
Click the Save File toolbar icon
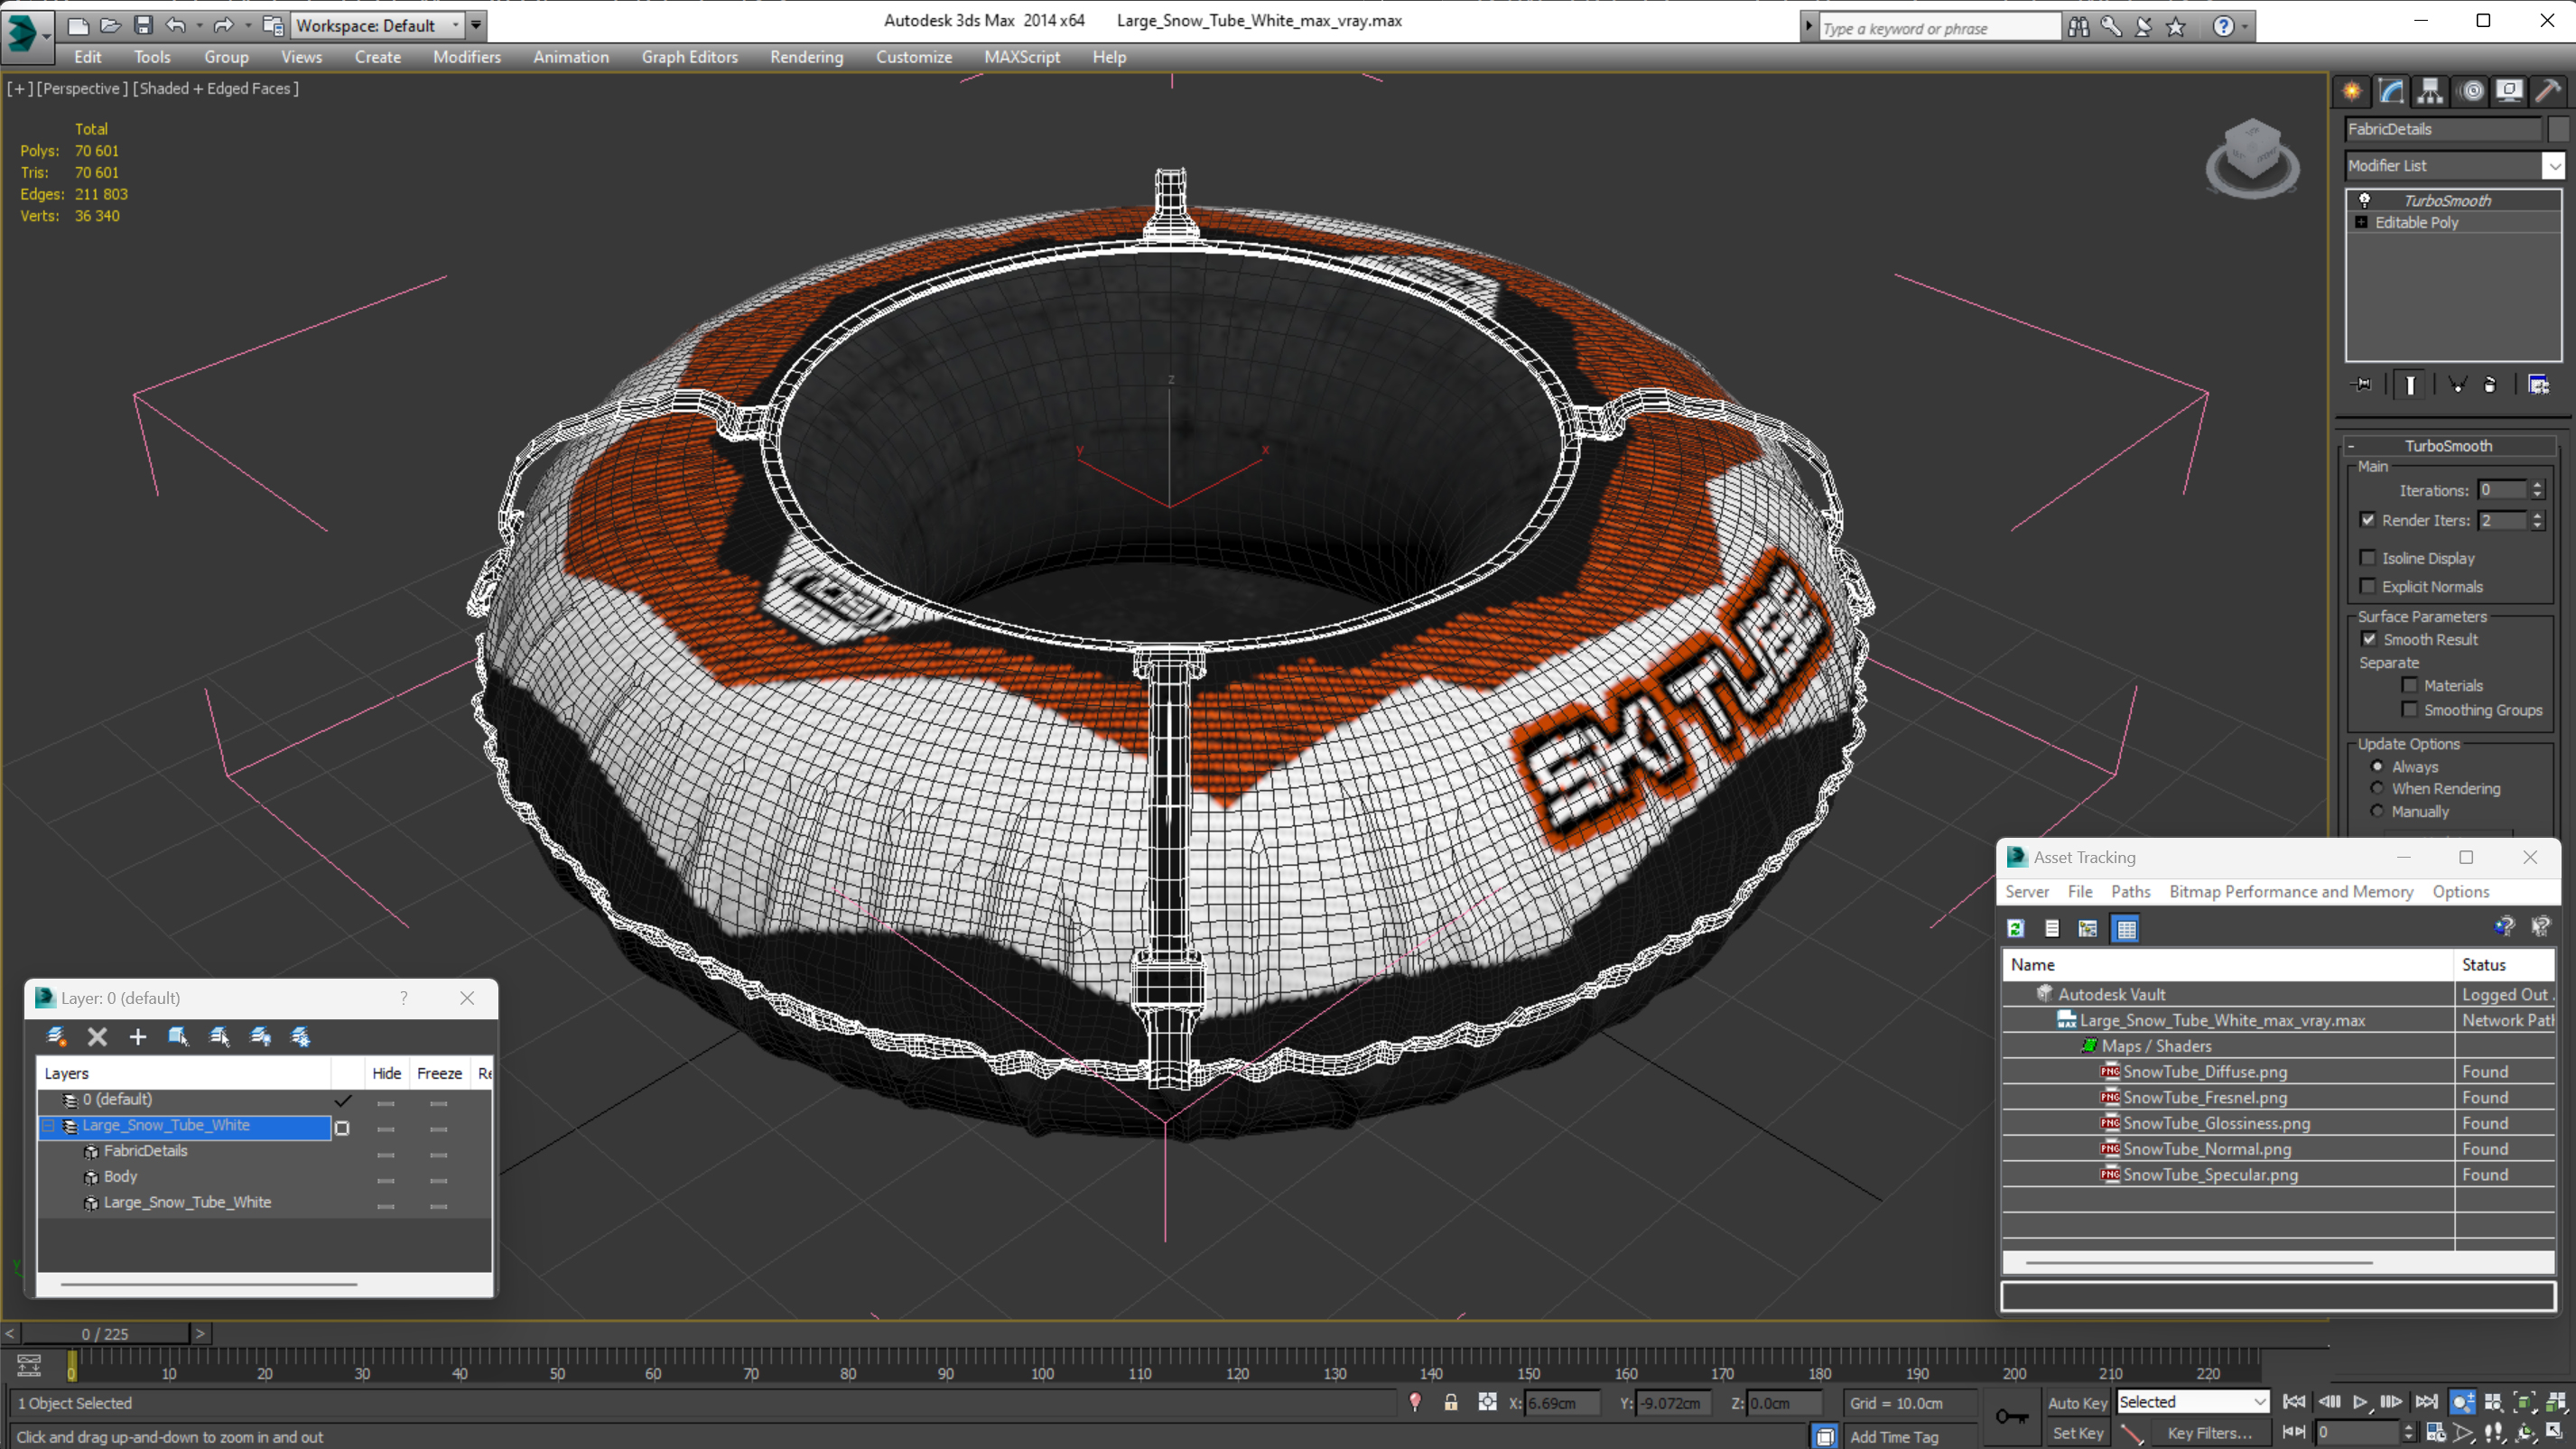click(x=143, y=25)
